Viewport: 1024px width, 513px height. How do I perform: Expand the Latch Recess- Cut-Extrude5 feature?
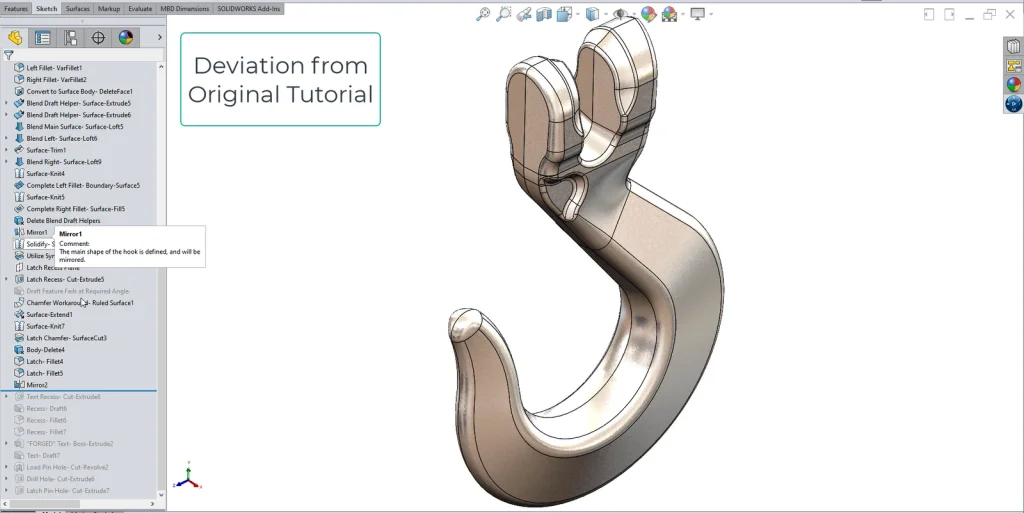click(7, 279)
